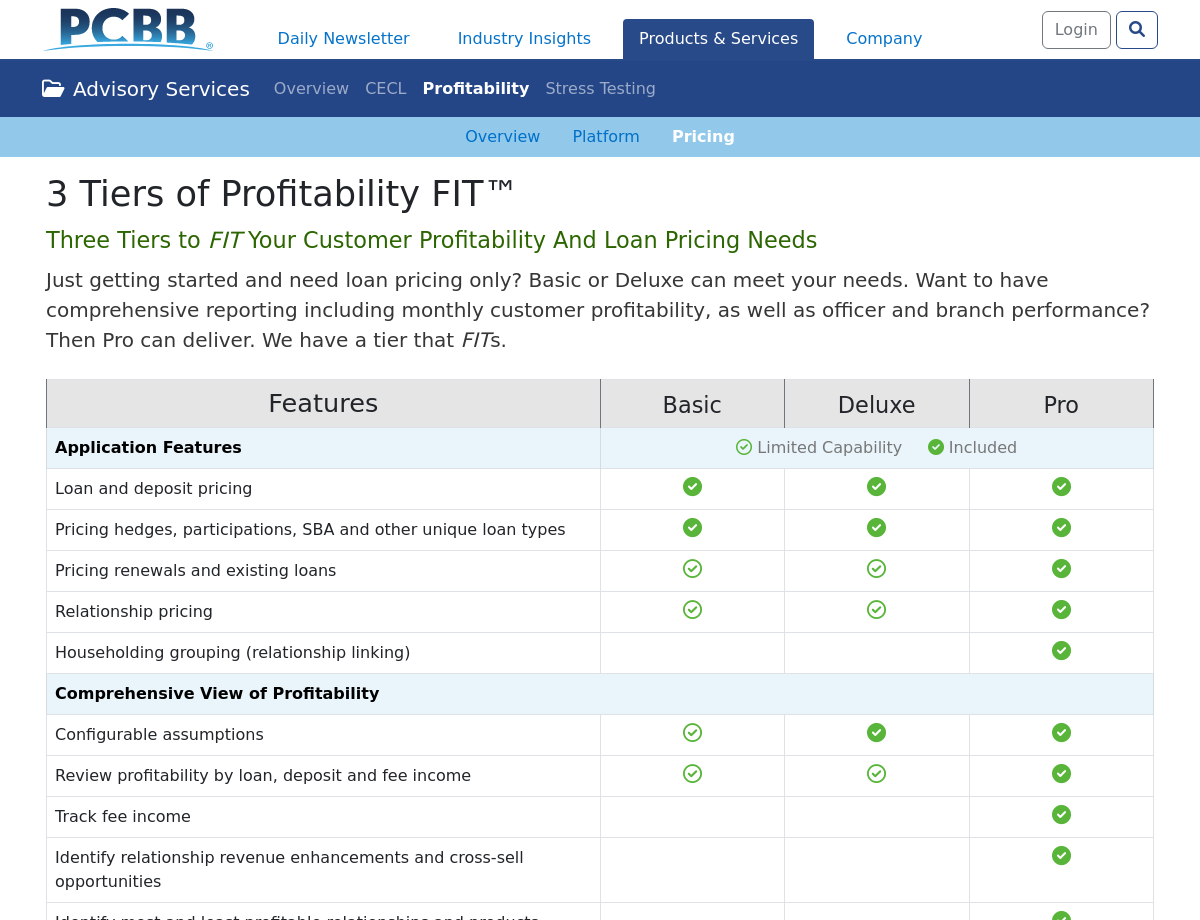Click Basic checkmark for Pricing hedges row
Image resolution: width=1200 pixels, height=920 pixels.
point(692,528)
